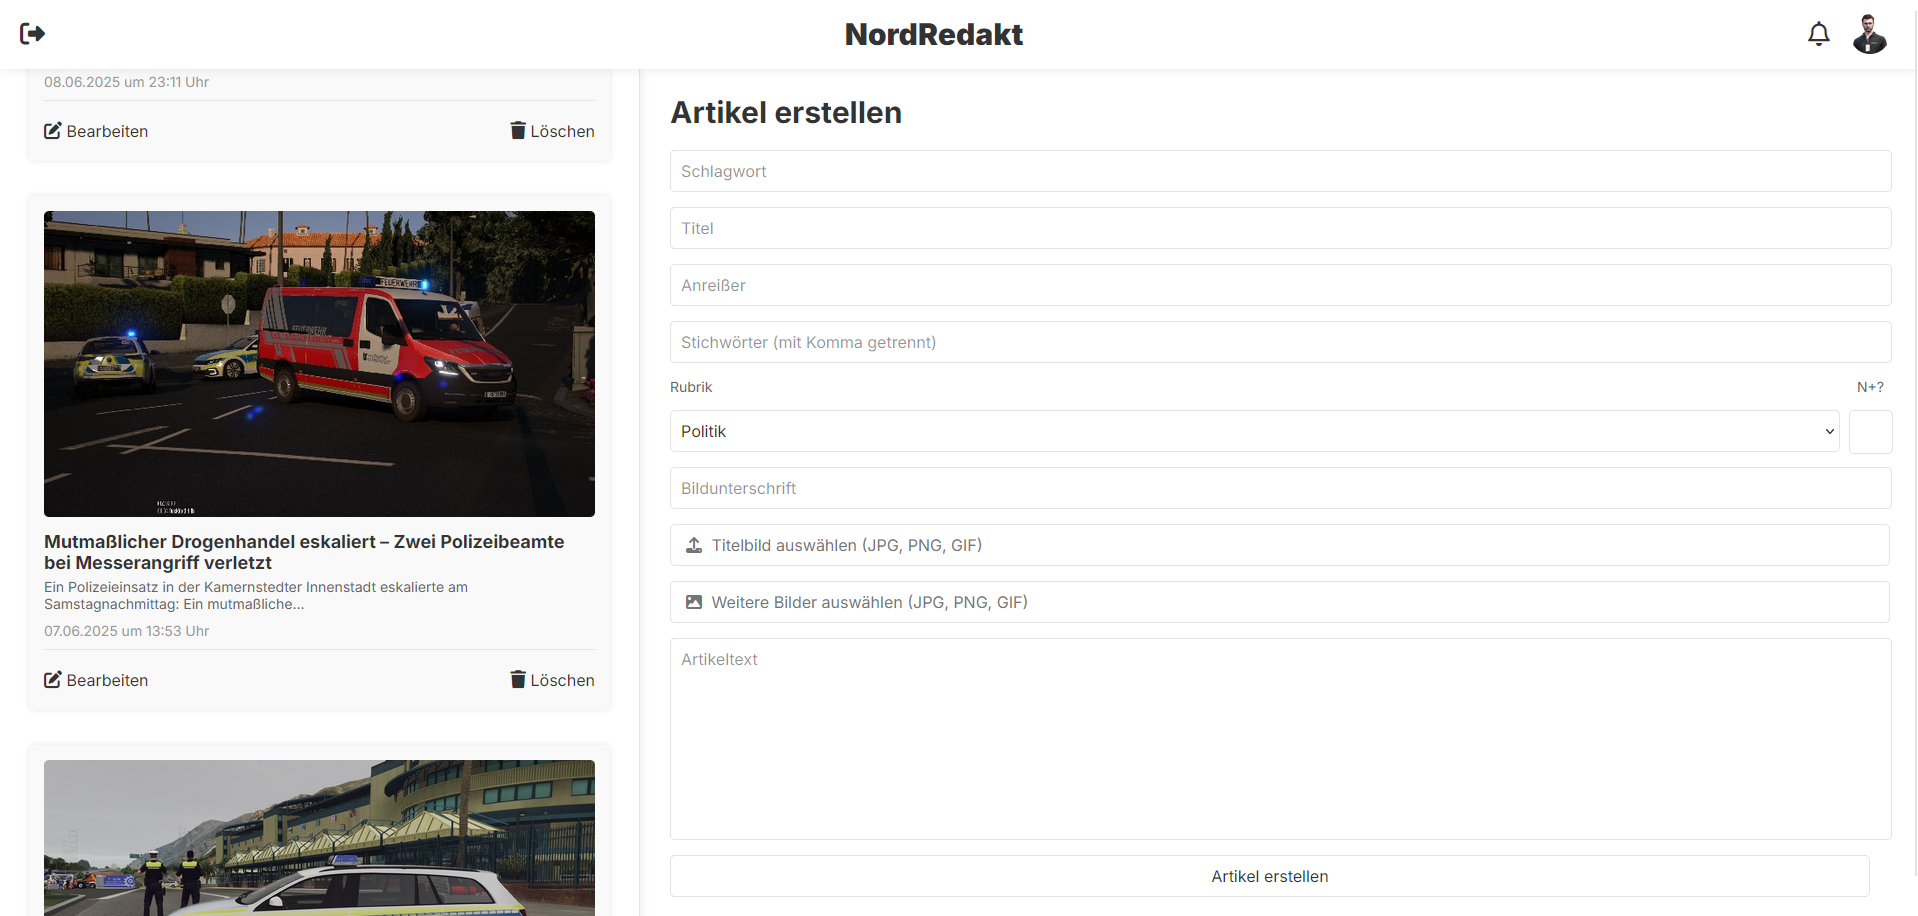
Task: Select the Artikel erstellen heading area
Action: [x=786, y=112]
